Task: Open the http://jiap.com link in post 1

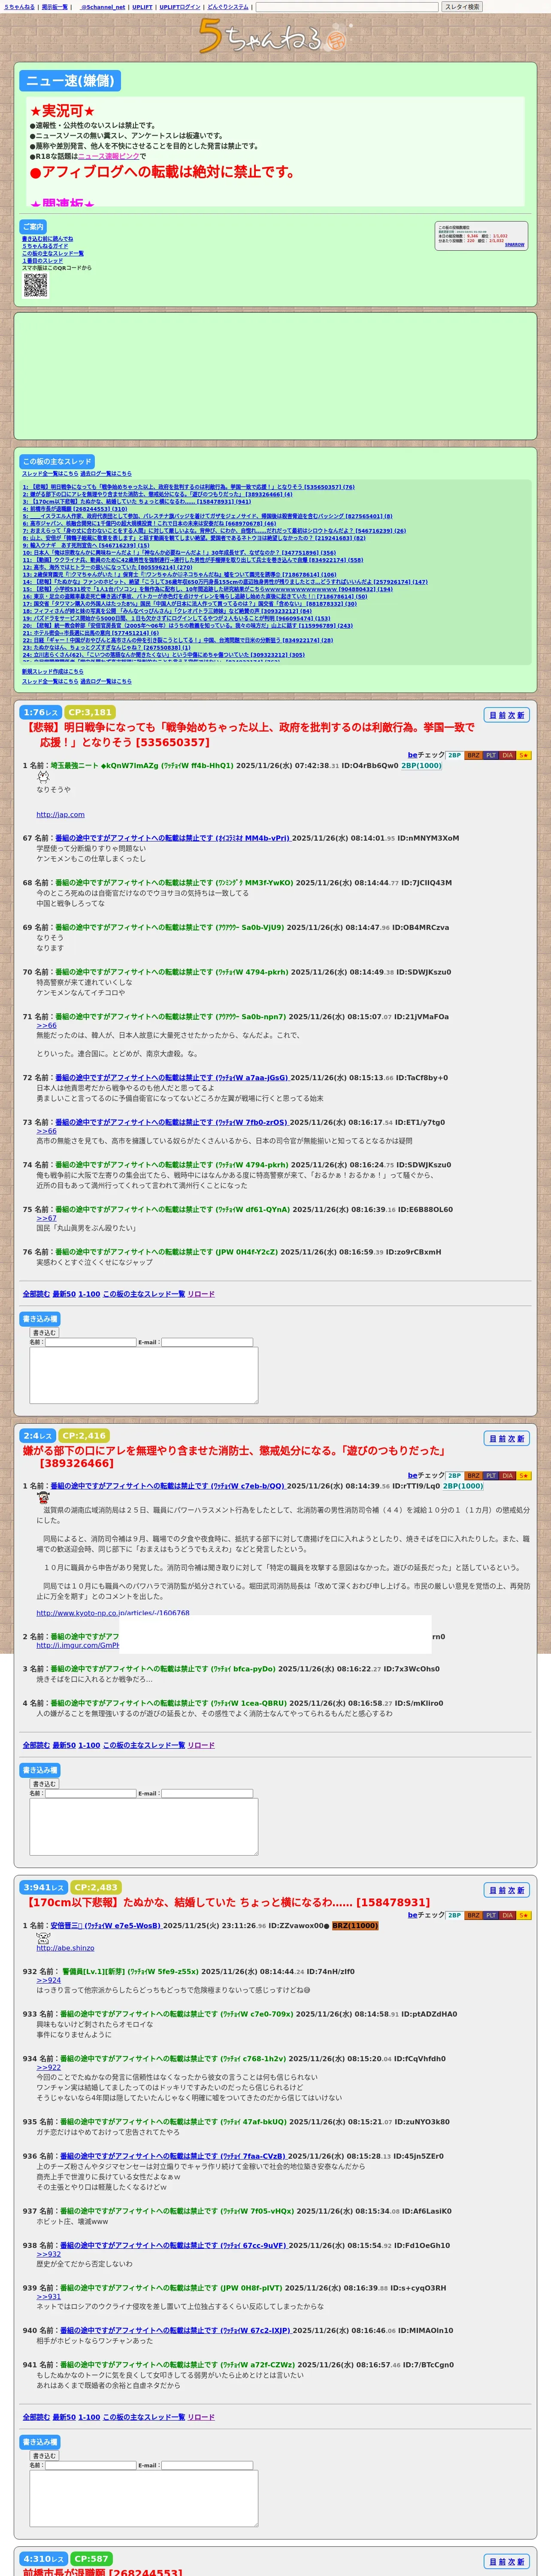Action: [60, 815]
